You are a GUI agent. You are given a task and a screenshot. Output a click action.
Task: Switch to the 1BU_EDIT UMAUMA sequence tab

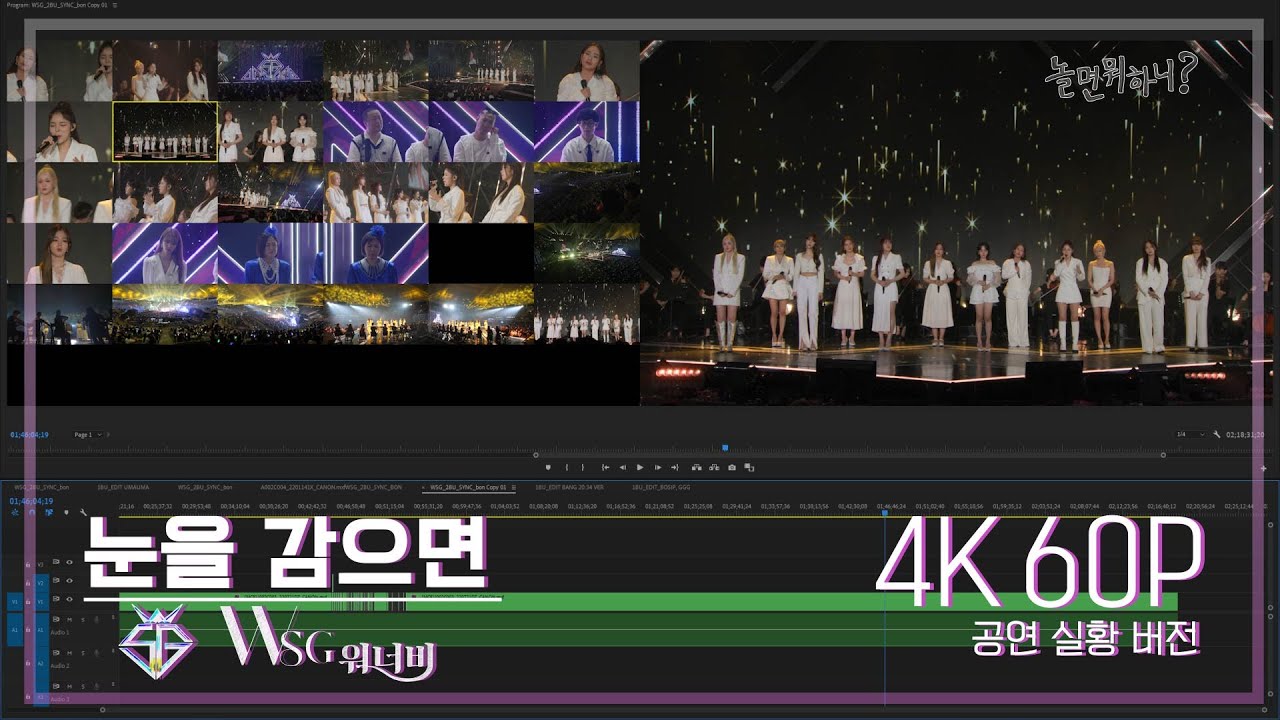click(123, 488)
